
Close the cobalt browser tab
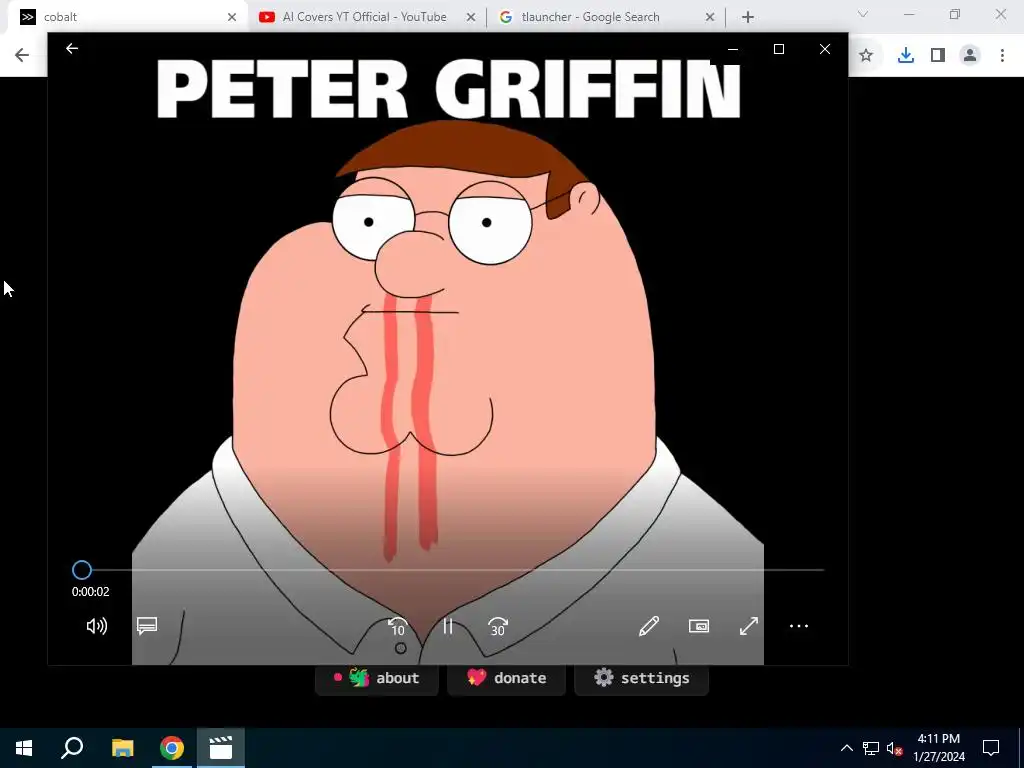(x=232, y=18)
